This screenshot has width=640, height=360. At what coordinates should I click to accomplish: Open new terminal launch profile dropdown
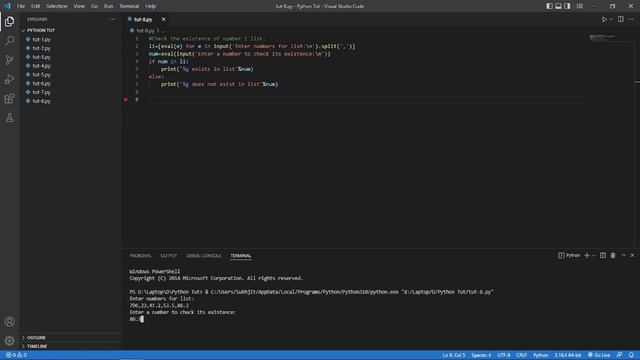click(594, 256)
